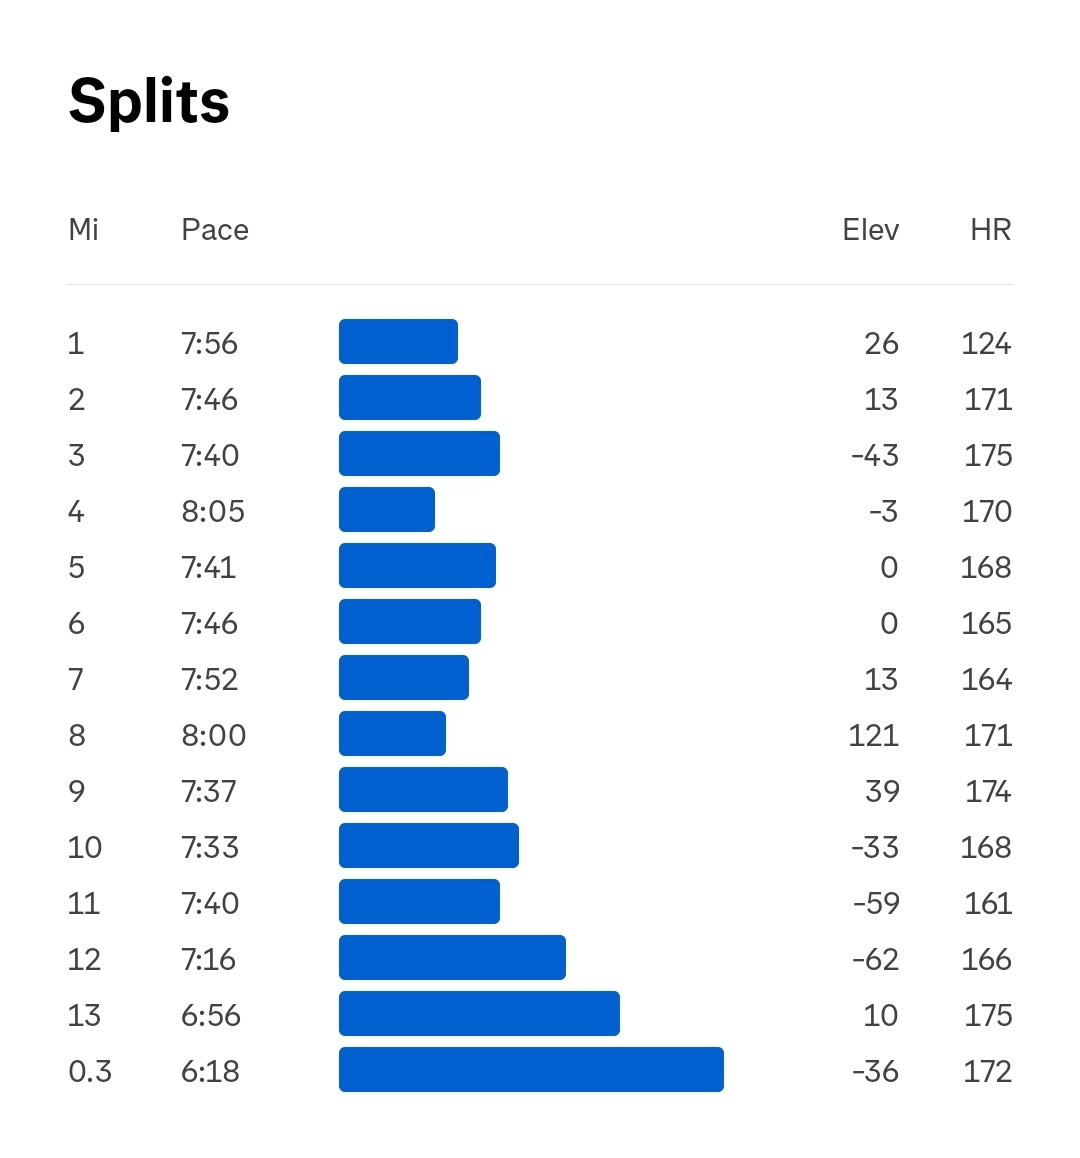
Task: Click the HR column header
Action: point(990,230)
